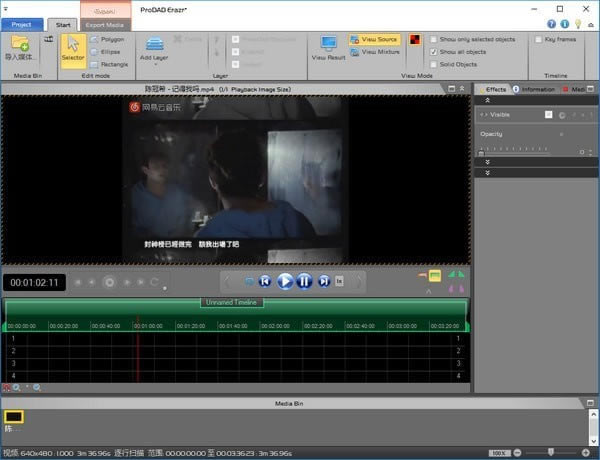Click the import media icon in Media Bin

[x=19, y=45]
